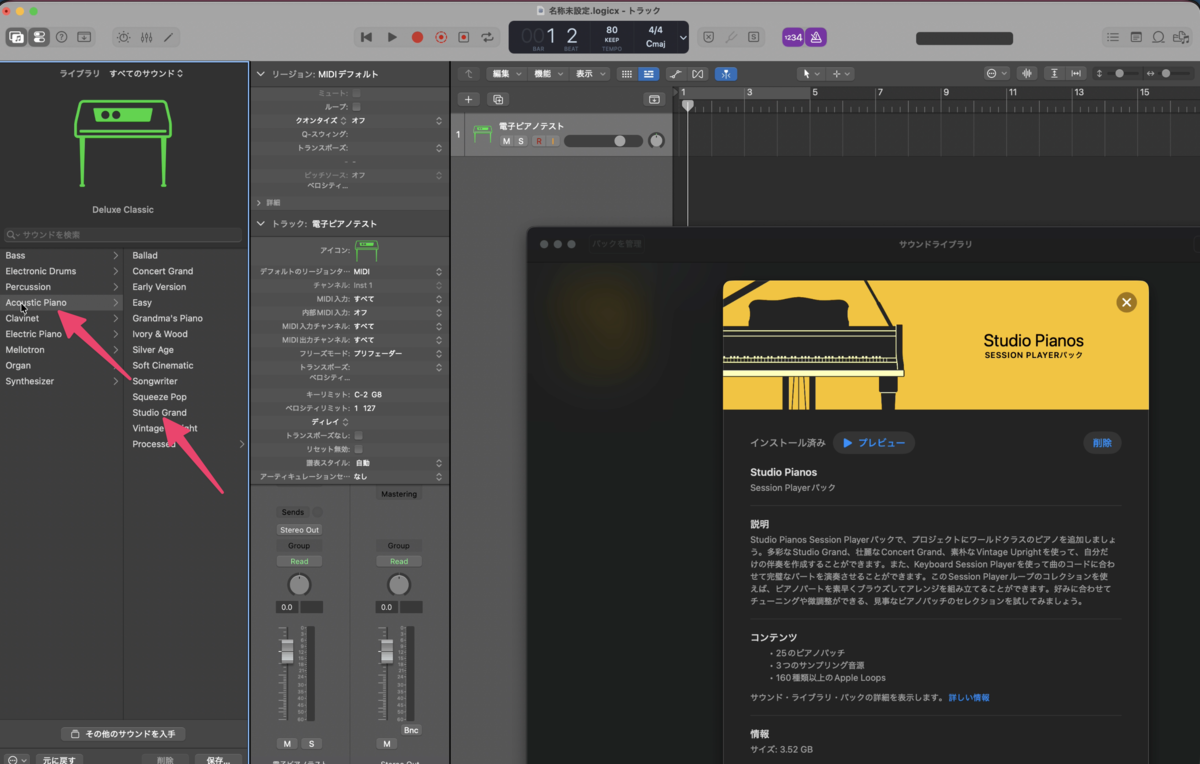Open the Mixer from the control bar

coord(146,37)
